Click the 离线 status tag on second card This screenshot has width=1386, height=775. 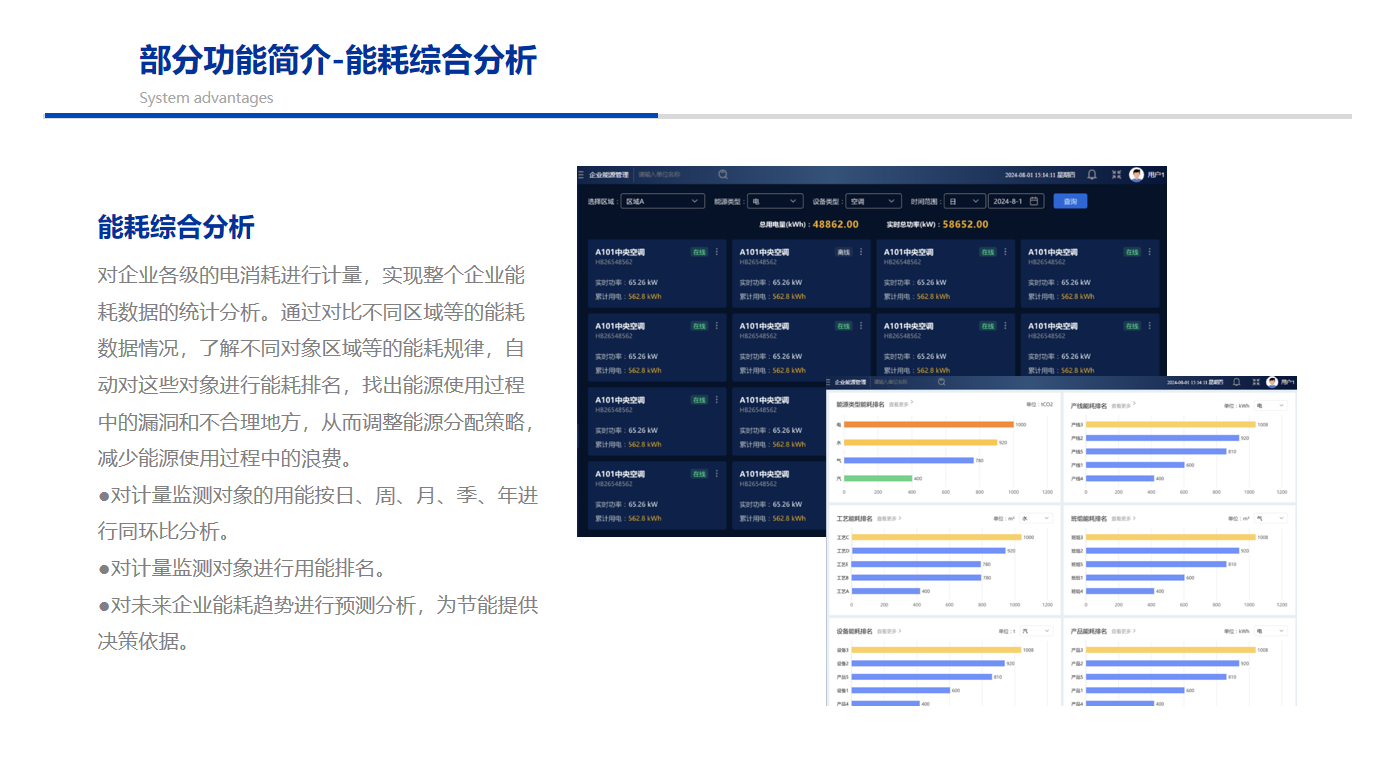tap(843, 252)
